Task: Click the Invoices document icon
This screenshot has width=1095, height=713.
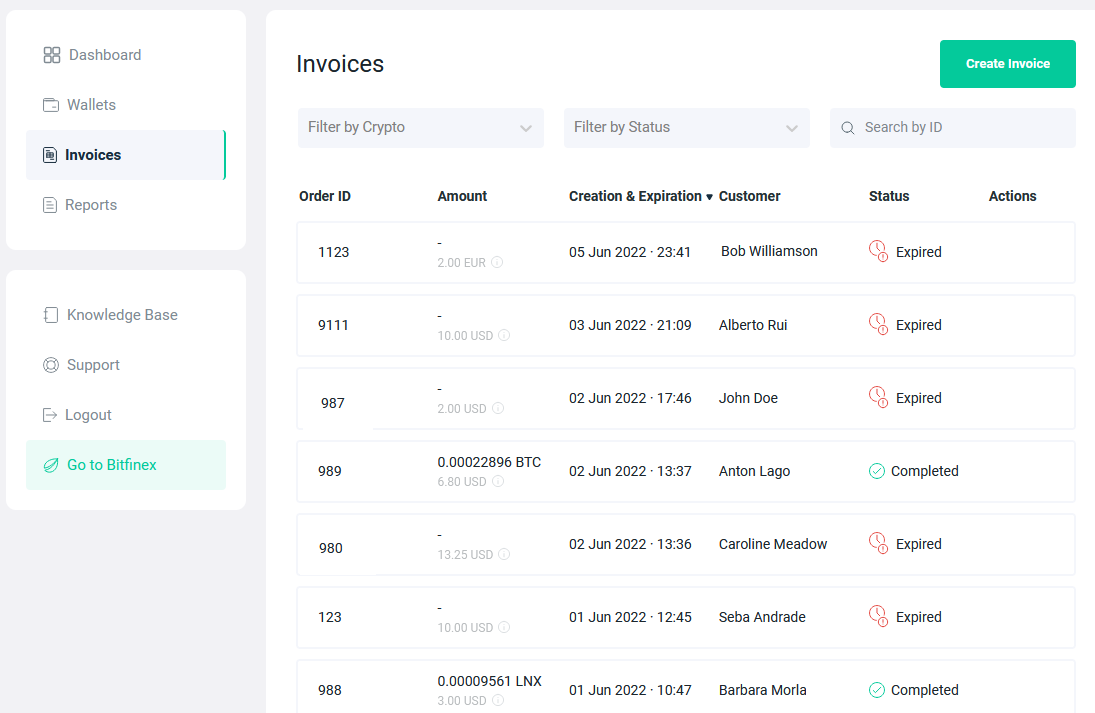Action: tap(50, 155)
